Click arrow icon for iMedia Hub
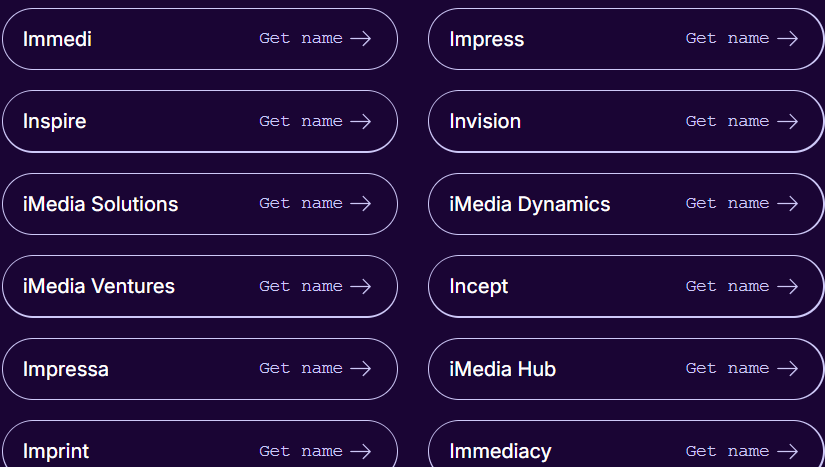 coord(788,369)
